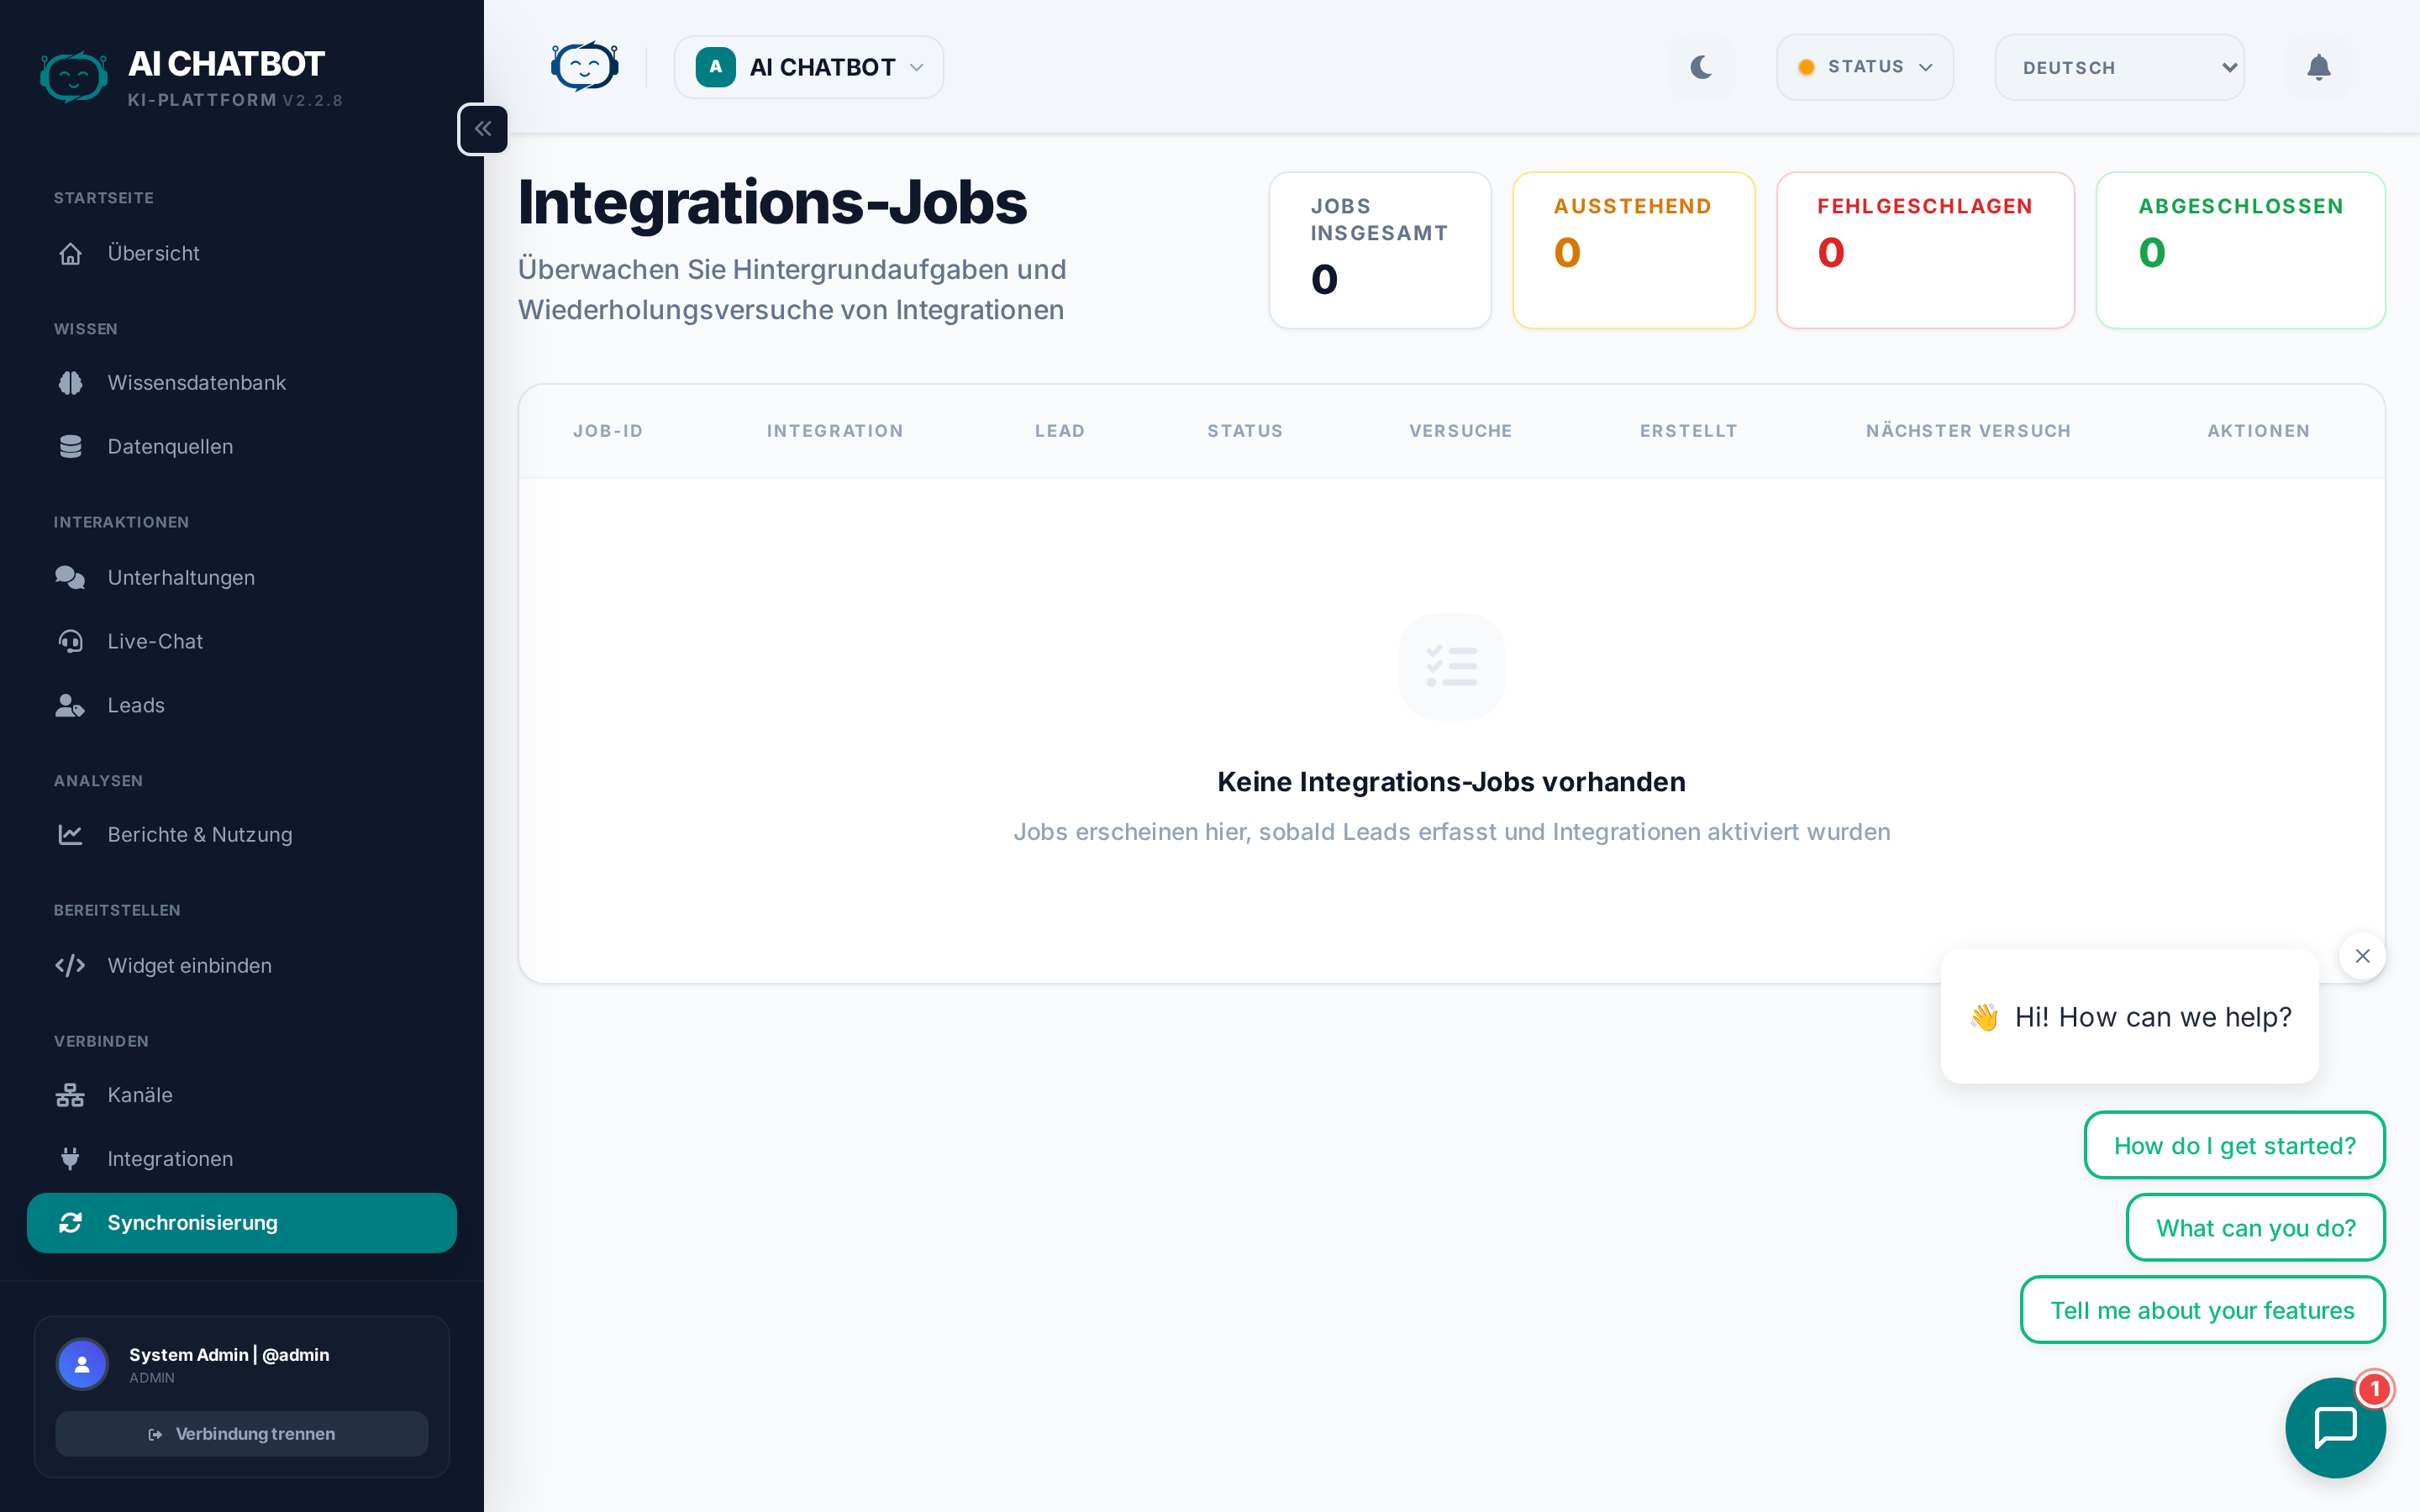Click the Integrationen plug icon
Viewport: 2420px width, 1512px height.
click(70, 1159)
